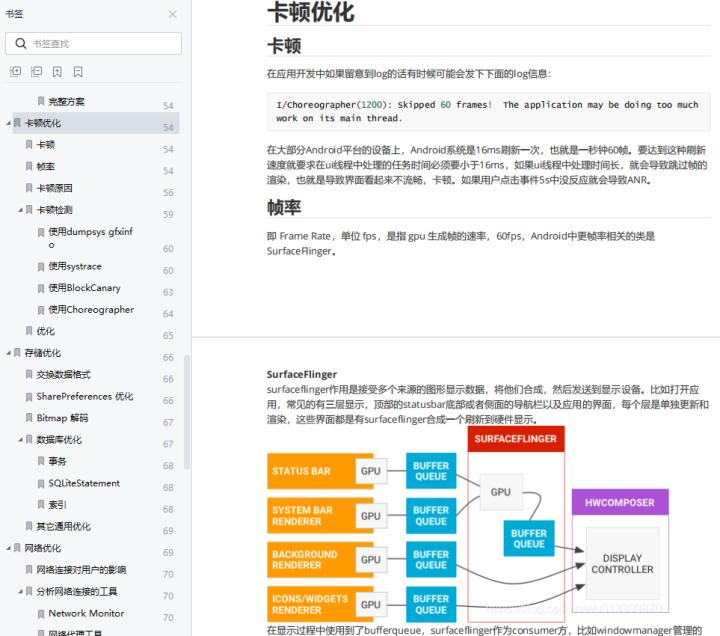Open the SharePreferences 优化 bookmark
Image resolution: width=720 pixels, height=636 pixels.
click(85, 396)
